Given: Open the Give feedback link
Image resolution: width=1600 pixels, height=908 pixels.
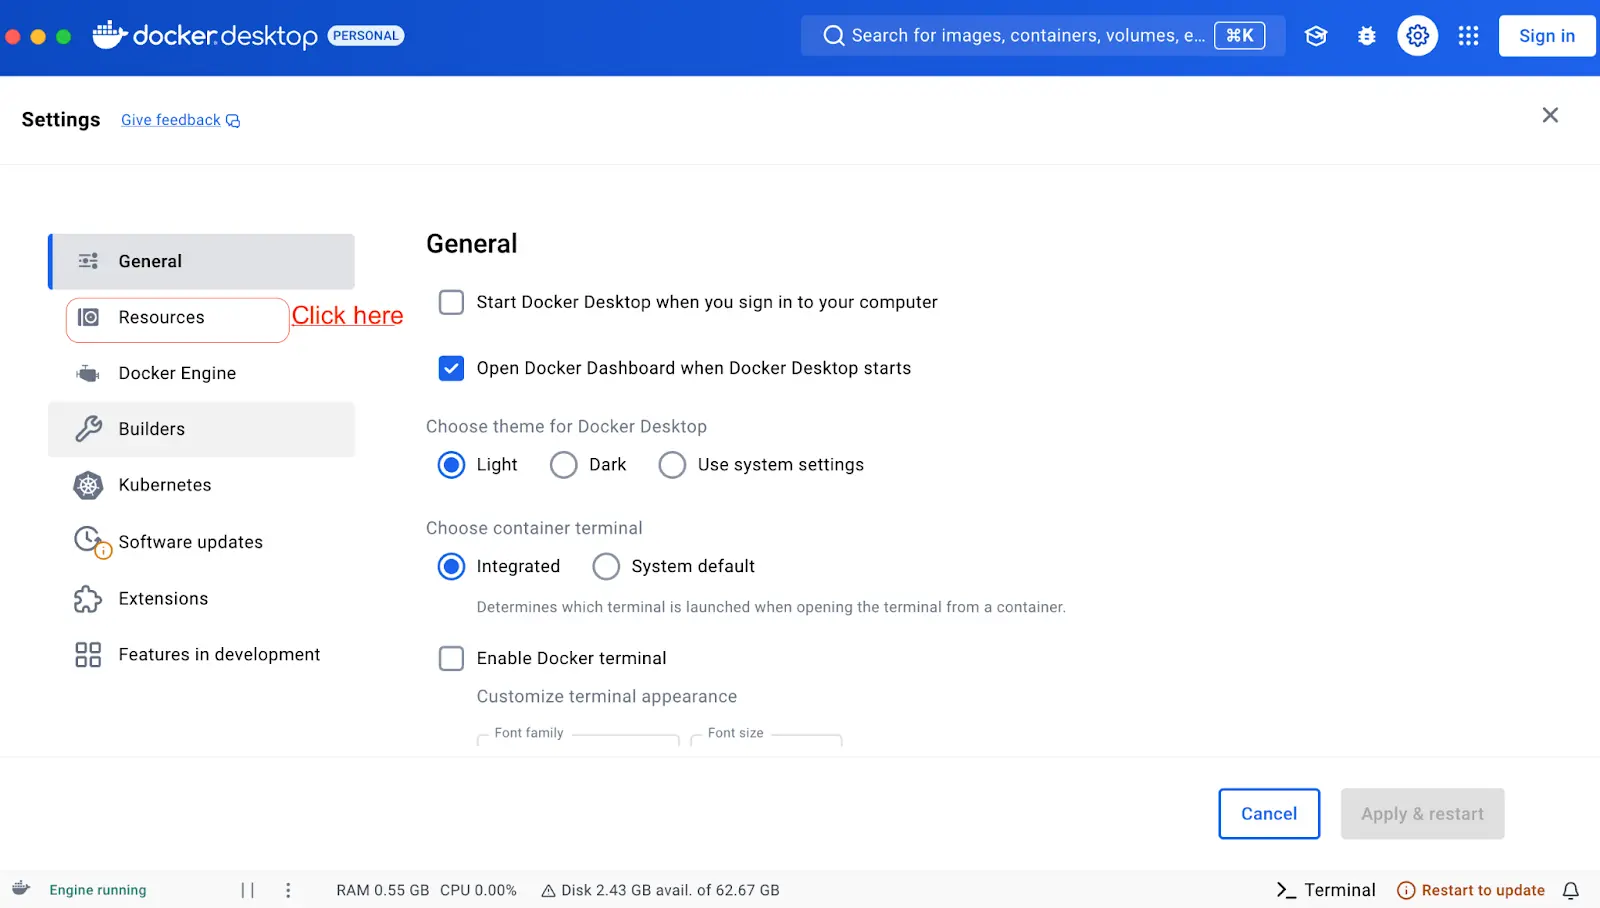Looking at the screenshot, I should (x=170, y=120).
